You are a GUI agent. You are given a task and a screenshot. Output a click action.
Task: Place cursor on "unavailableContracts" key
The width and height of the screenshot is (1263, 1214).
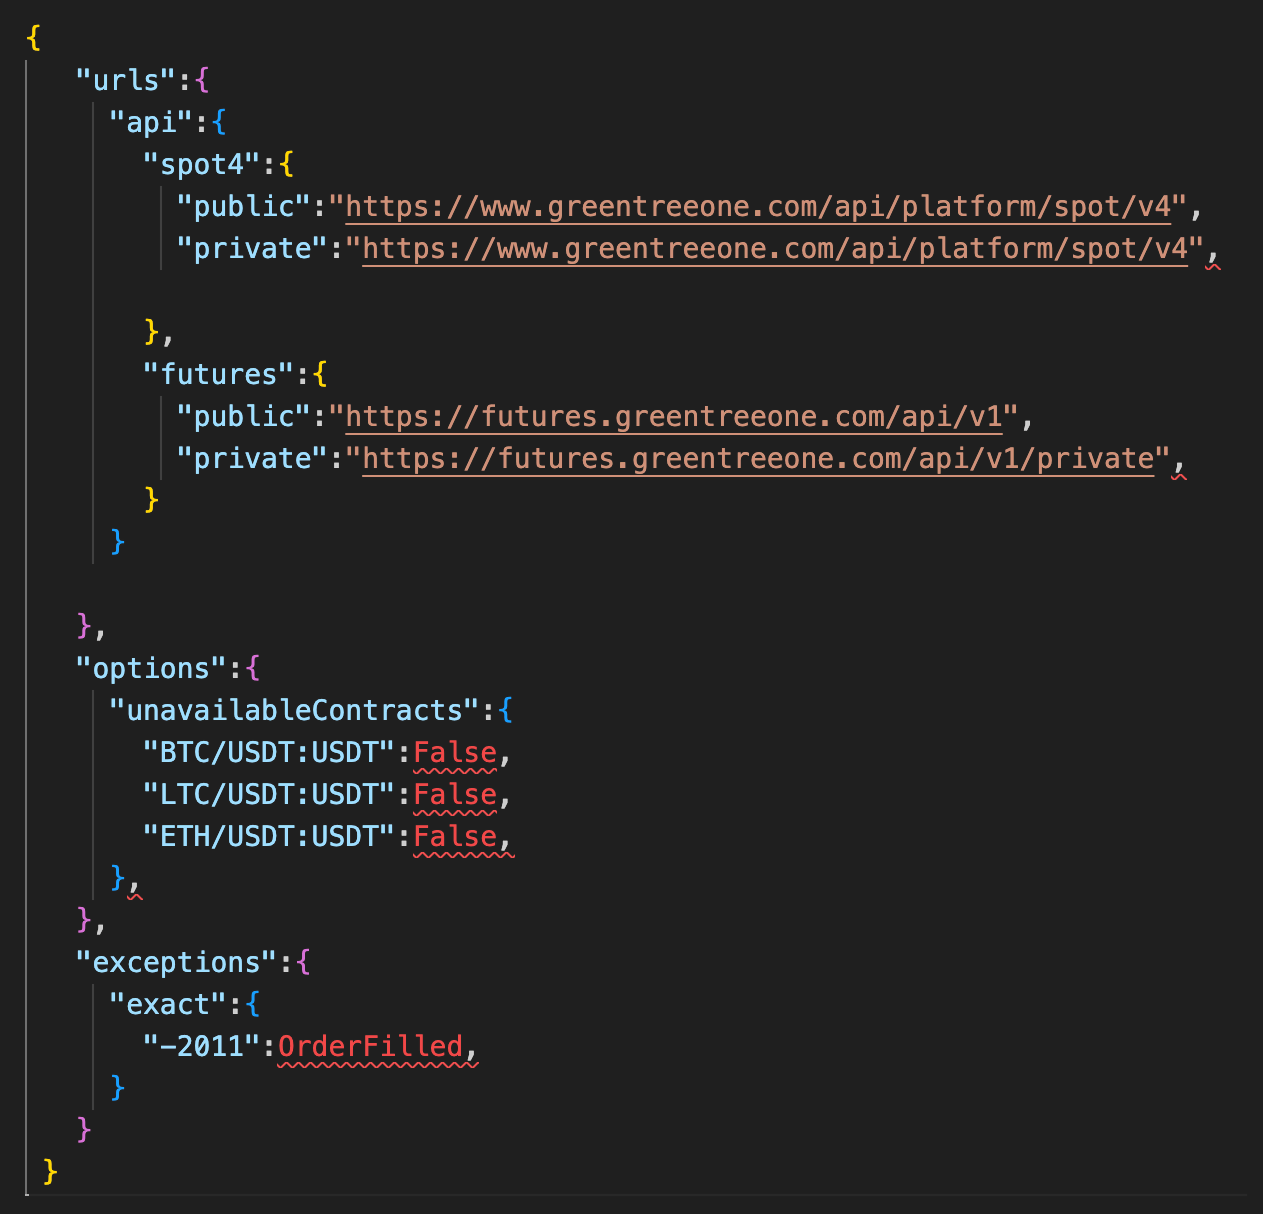point(295,710)
